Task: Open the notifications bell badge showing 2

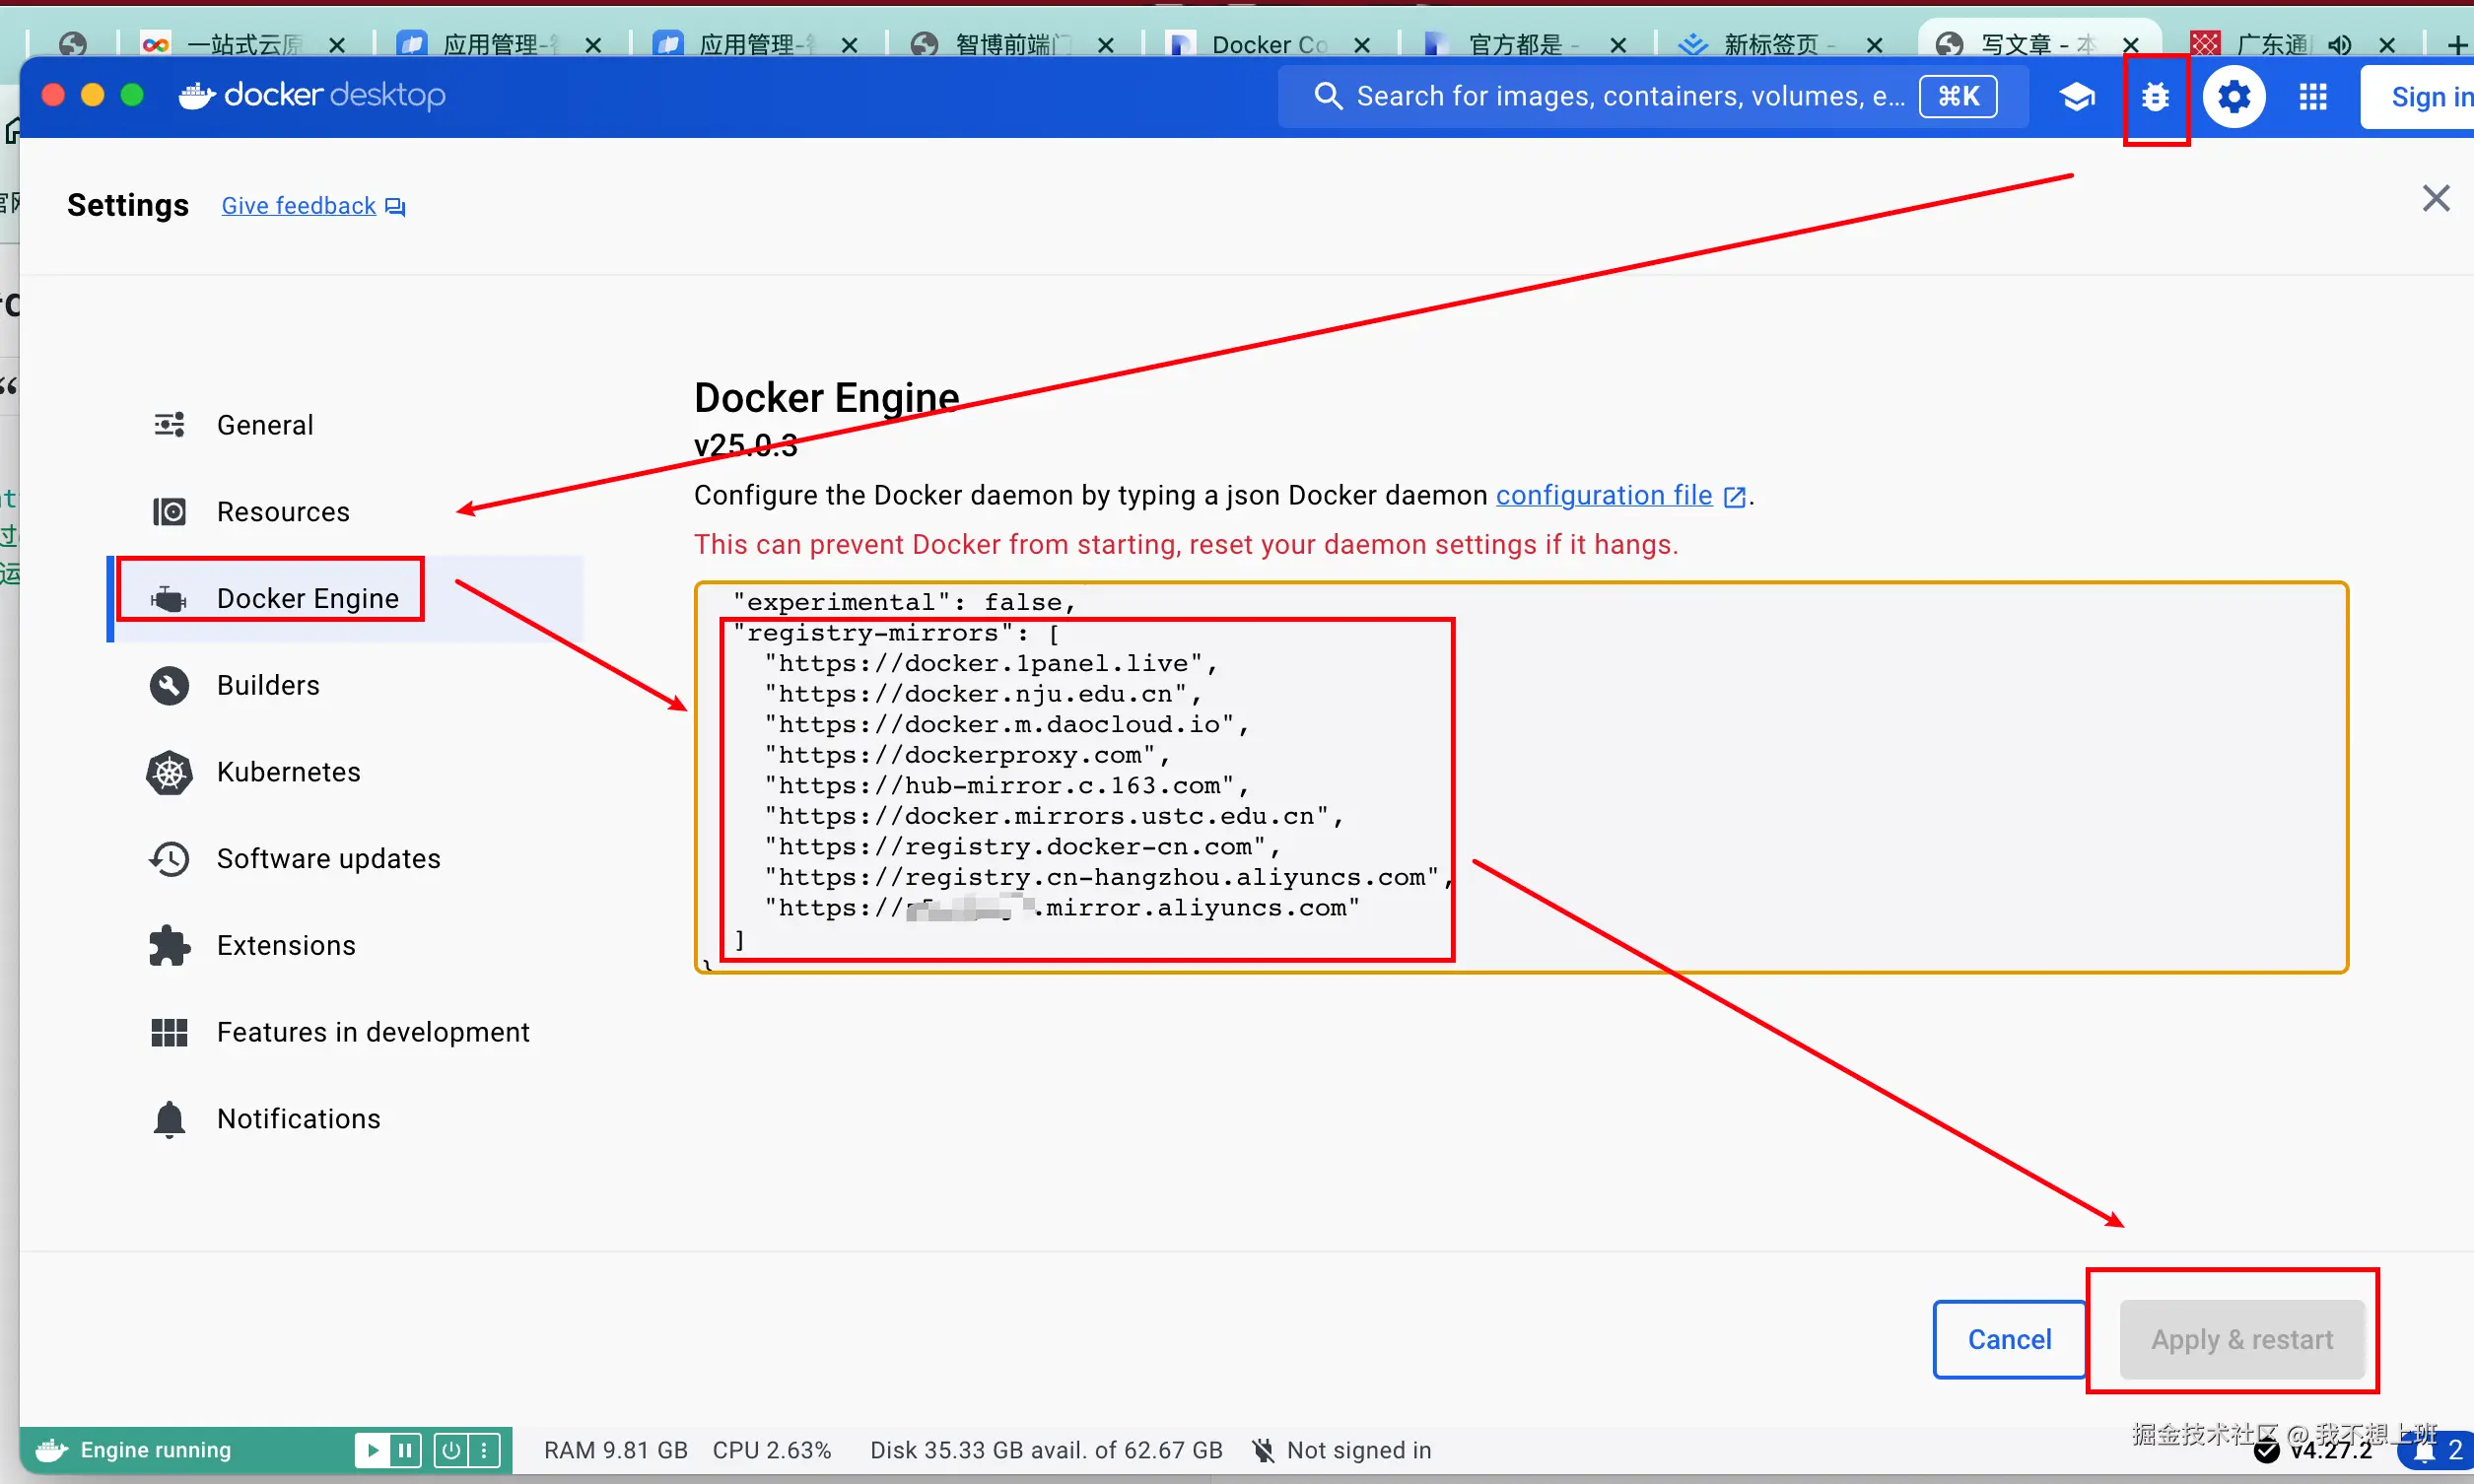Action: tap(2437, 1451)
